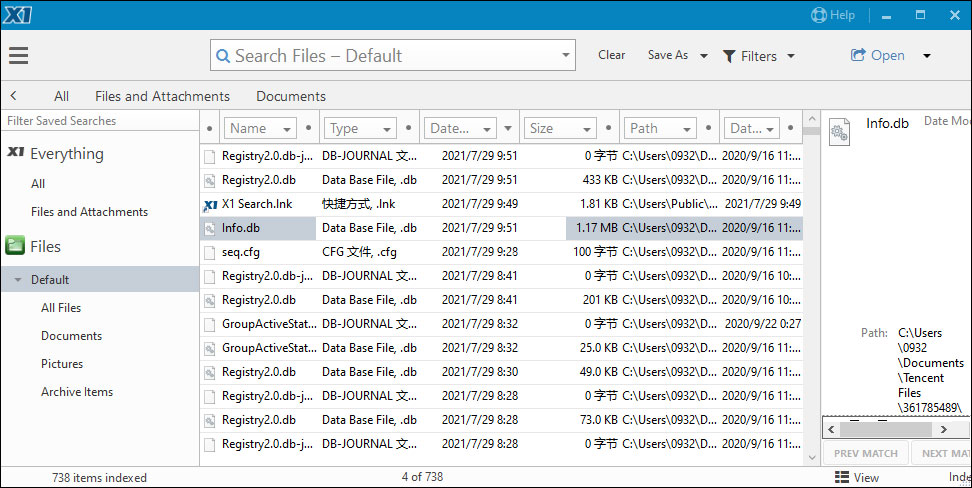Screen dimensions: 972x488
Task: Open the hamburger menu
Action: (19, 55)
